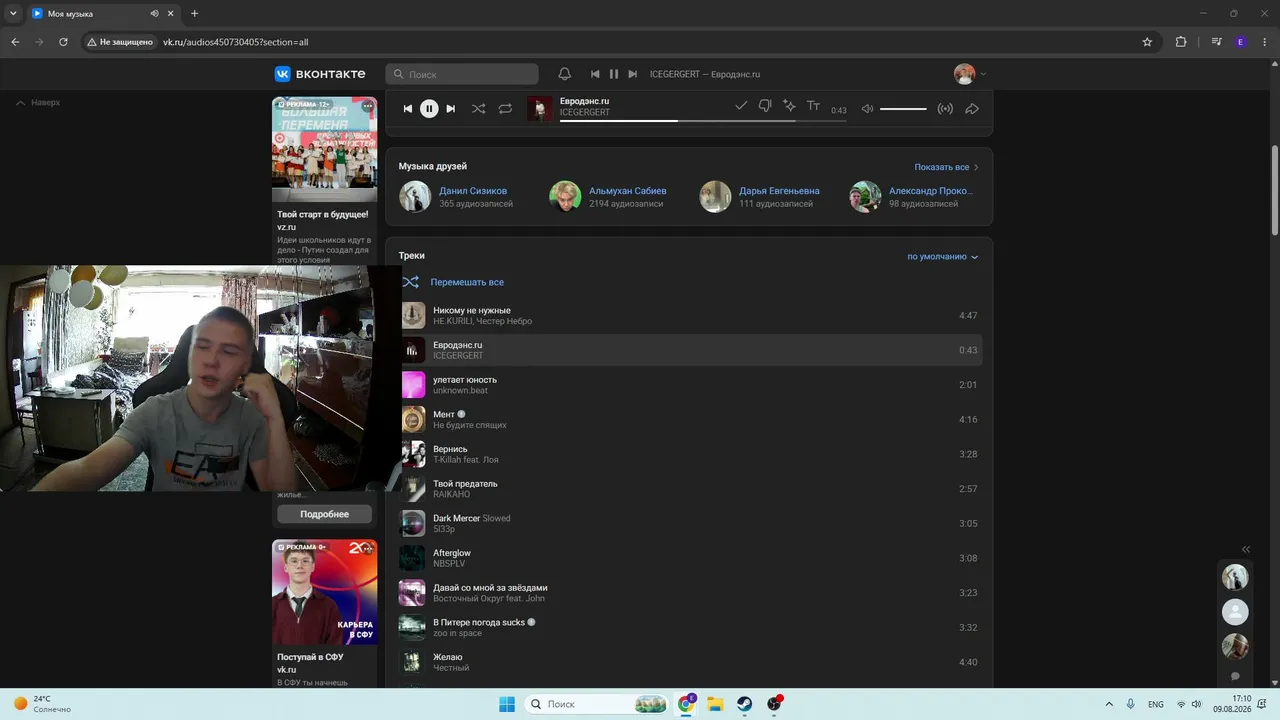Open a new Chrome tab
Image resolution: width=1280 pixels, height=720 pixels.
[194, 14]
